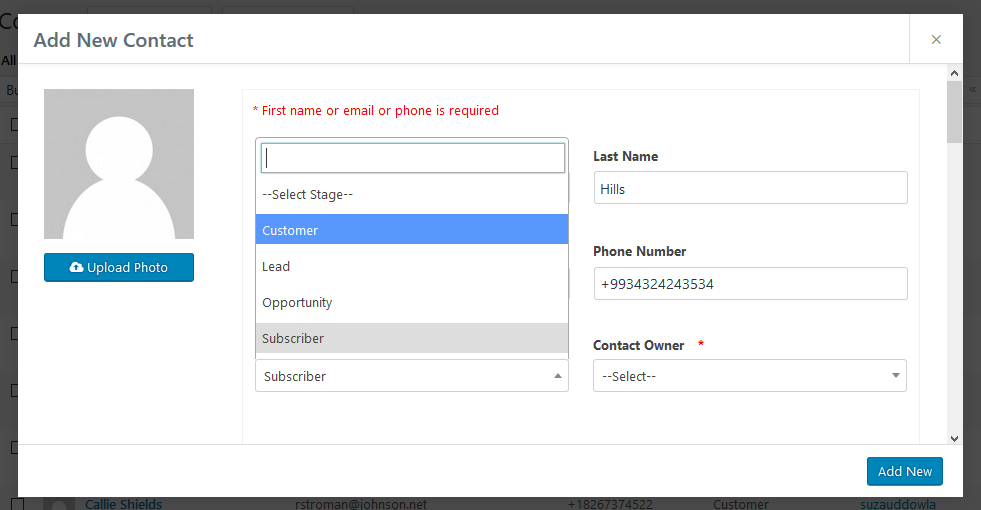This screenshot has height=510, width=981.
Task: Open the Contact Owner dropdown
Action: tap(750, 376)
